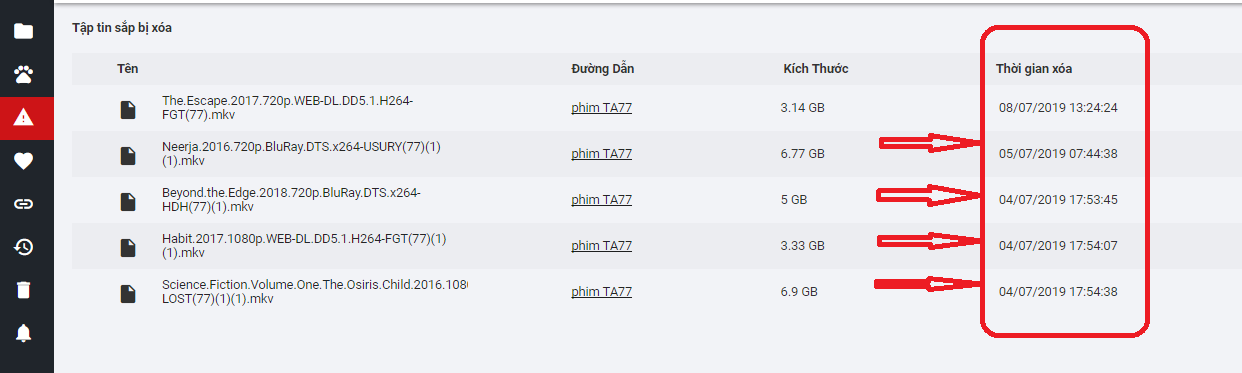Select the Beyond.the.Edge.2018 file name
This screenshot has height=373, width=1242.
click(x=291, y=200)
